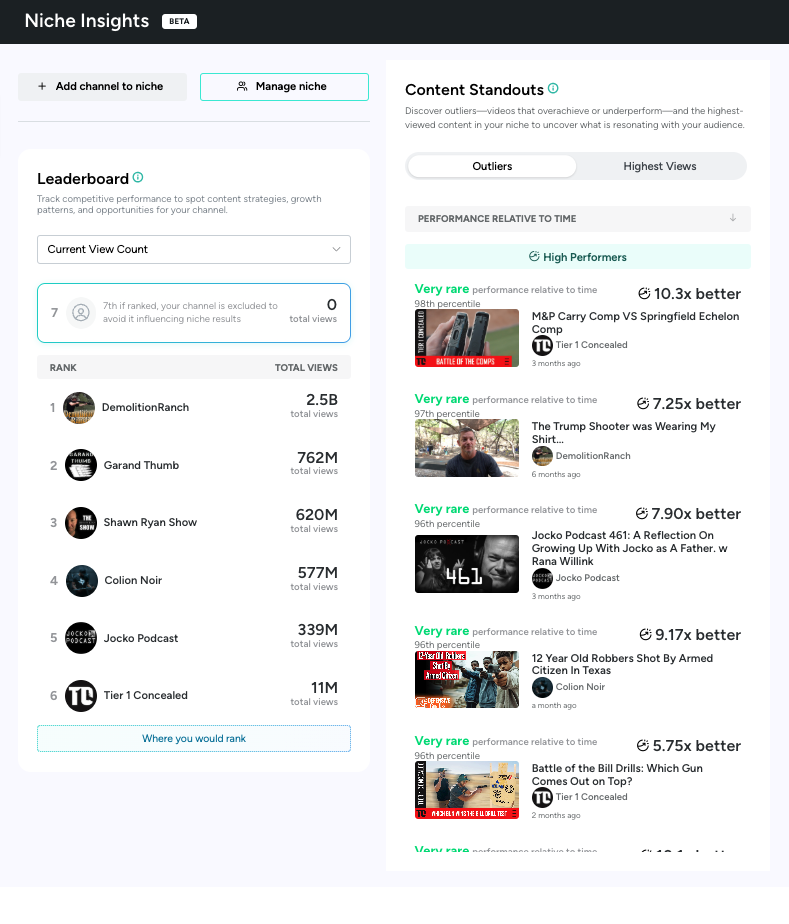
Task: Click the 11M total views value
Action: [x=324, y=687]
